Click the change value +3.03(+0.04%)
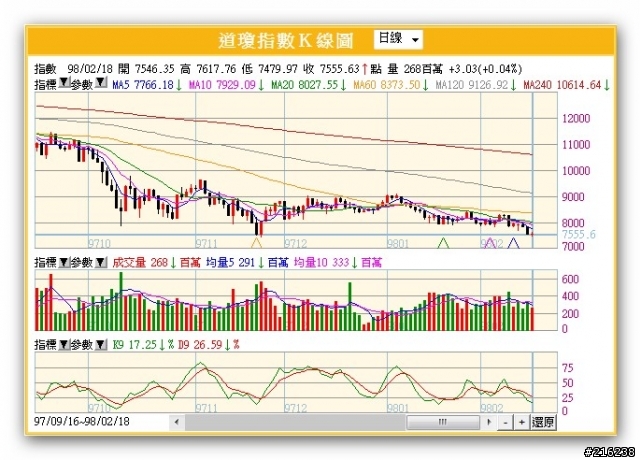640x460 pixels. coord(485,69)
